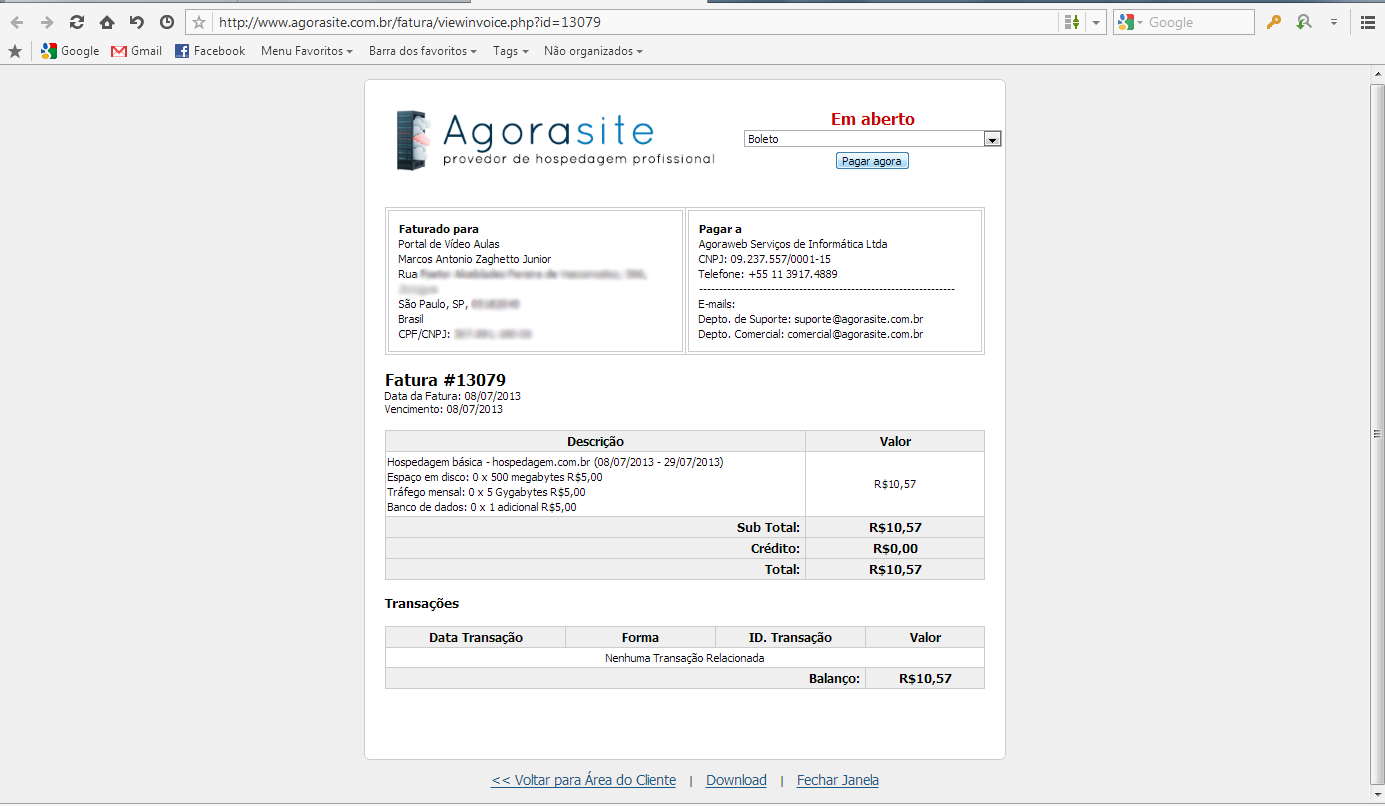Click the ID. Transação column header
The width and height of the screenshot is (1385, 806).
coord(790,637)
